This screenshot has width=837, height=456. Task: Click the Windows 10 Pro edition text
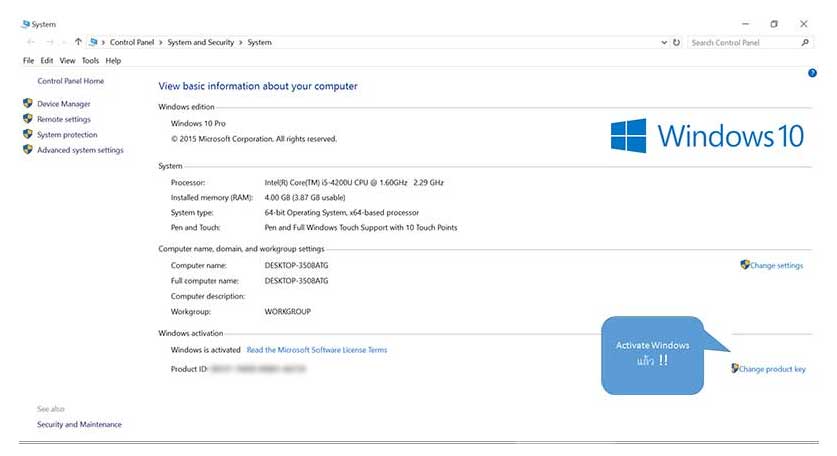(x=198, y=123)
